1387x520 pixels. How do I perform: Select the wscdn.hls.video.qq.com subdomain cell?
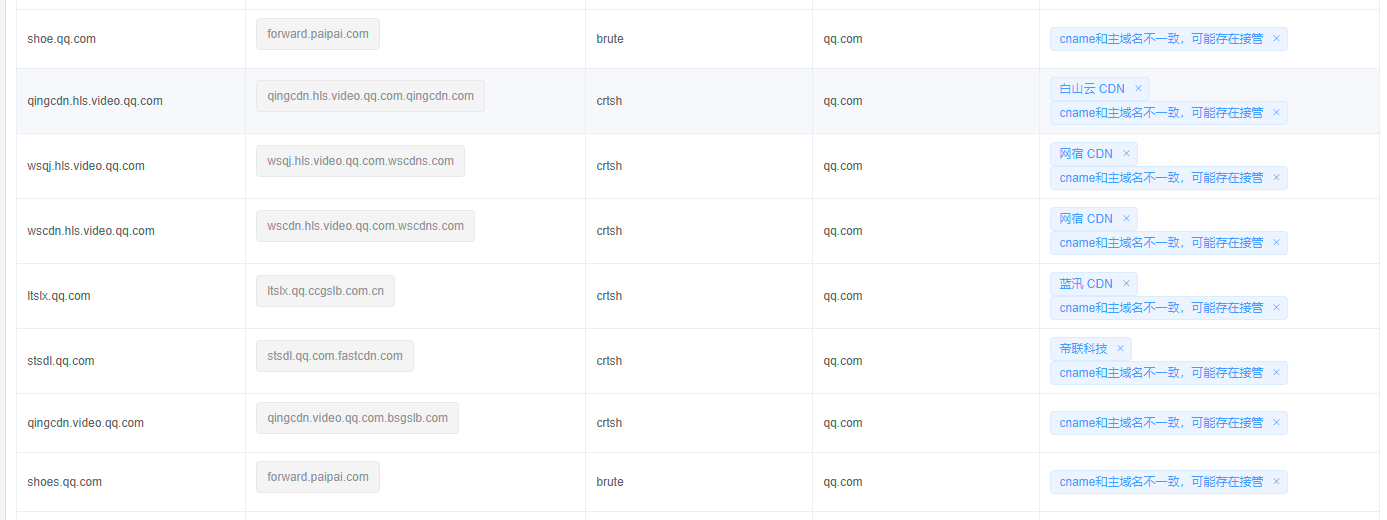coord(131,231)
